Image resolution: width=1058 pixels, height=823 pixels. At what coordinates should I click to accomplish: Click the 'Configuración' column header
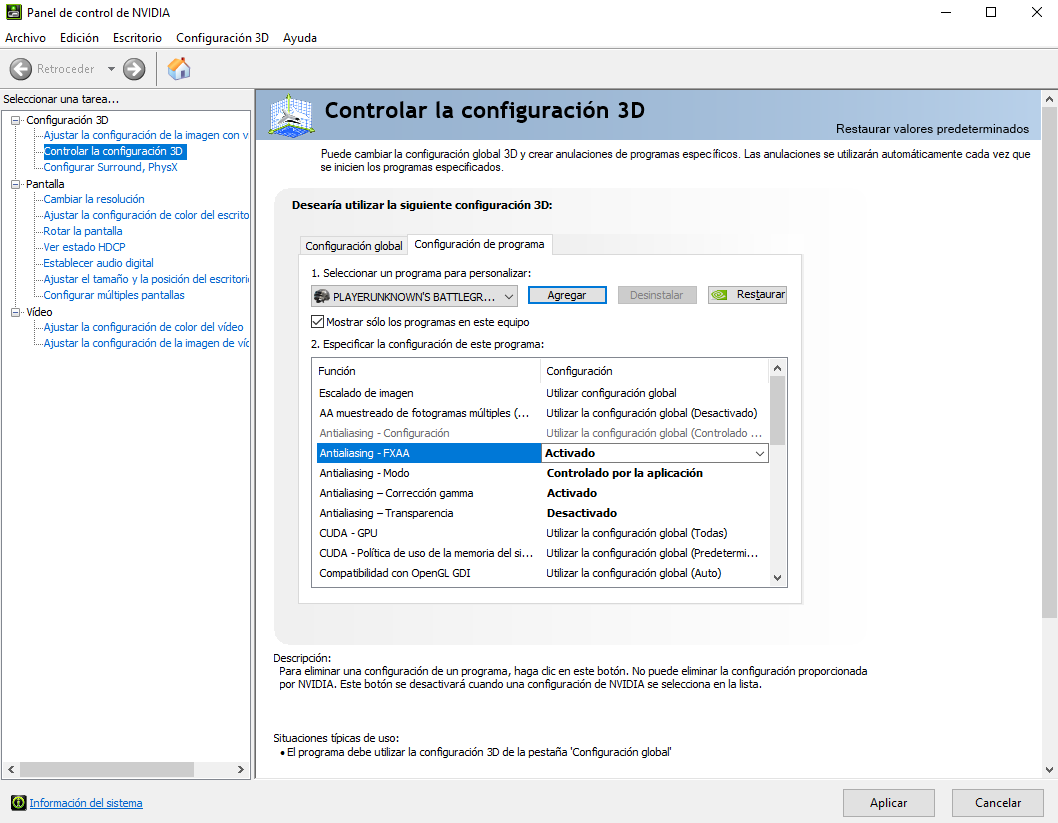click(579, 371)
